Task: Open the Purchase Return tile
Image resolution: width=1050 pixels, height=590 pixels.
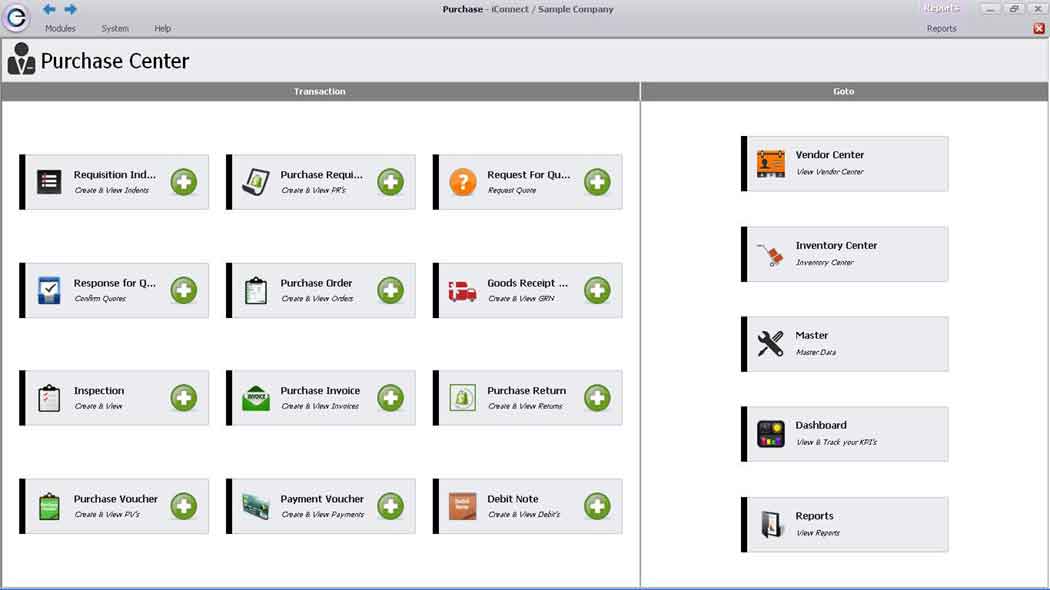Action: coord(527,397)
